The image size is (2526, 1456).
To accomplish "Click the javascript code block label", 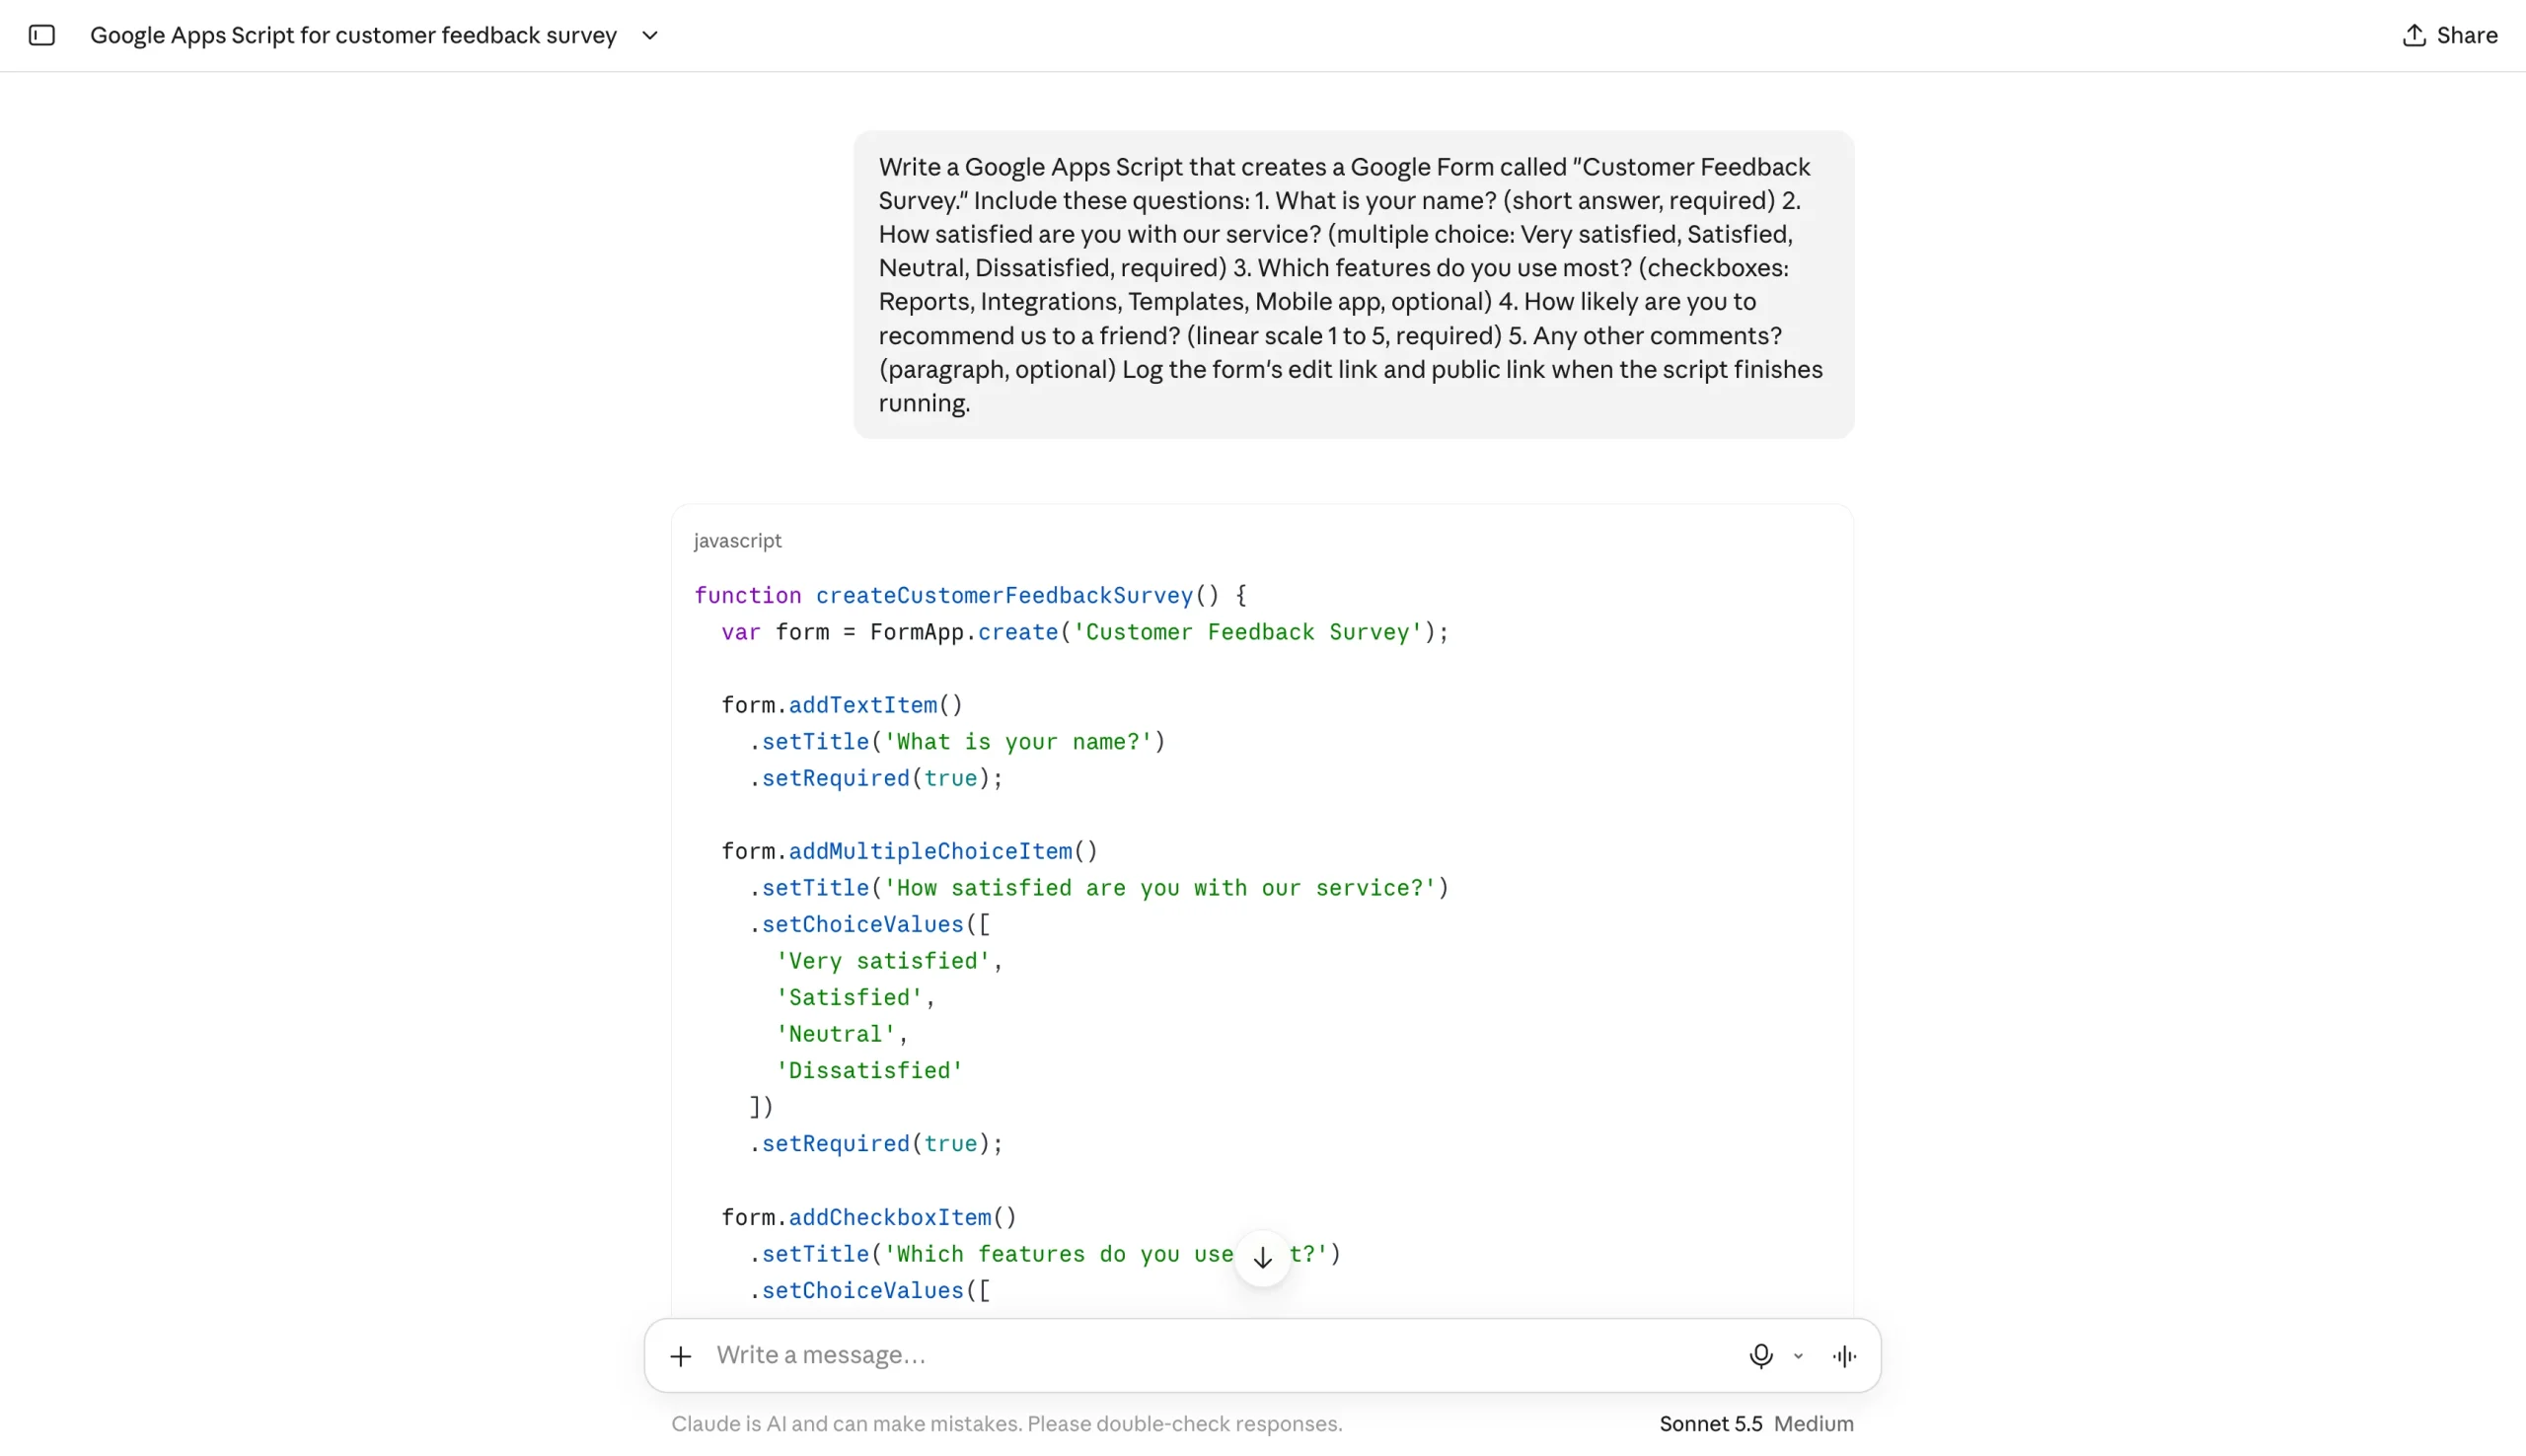I will [x=738, y=541].
